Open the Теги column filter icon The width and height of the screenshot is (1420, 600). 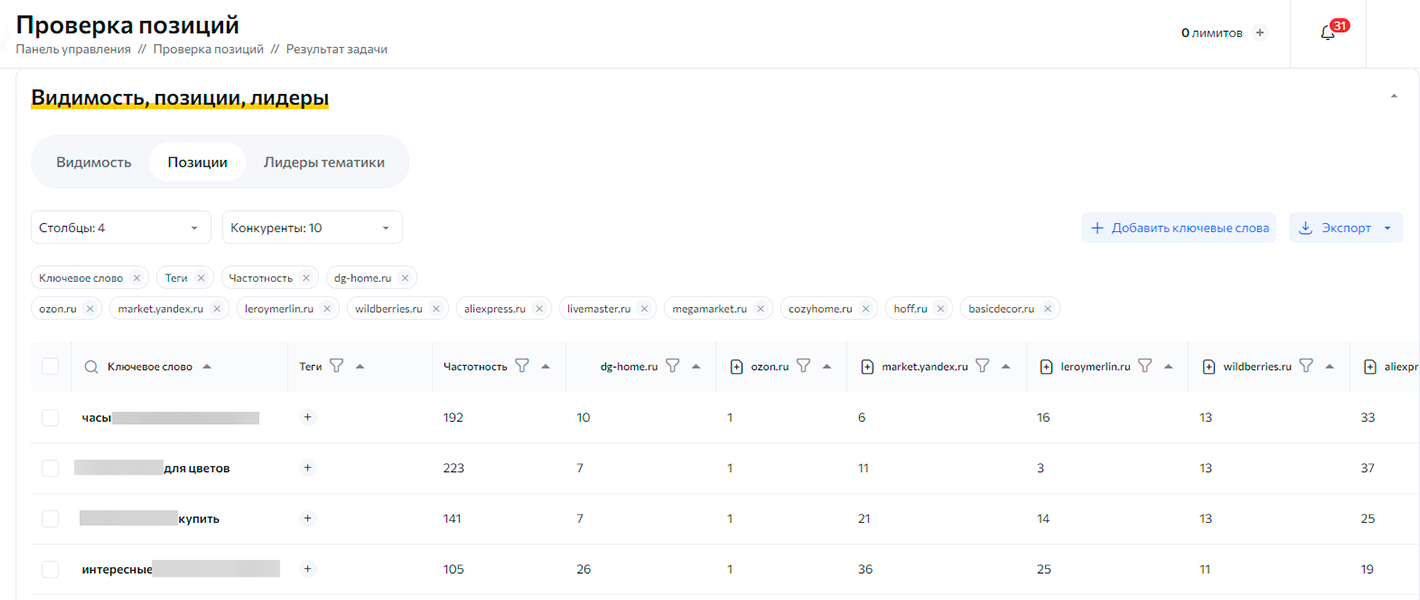pyautogui.click(x=337, y=366)
